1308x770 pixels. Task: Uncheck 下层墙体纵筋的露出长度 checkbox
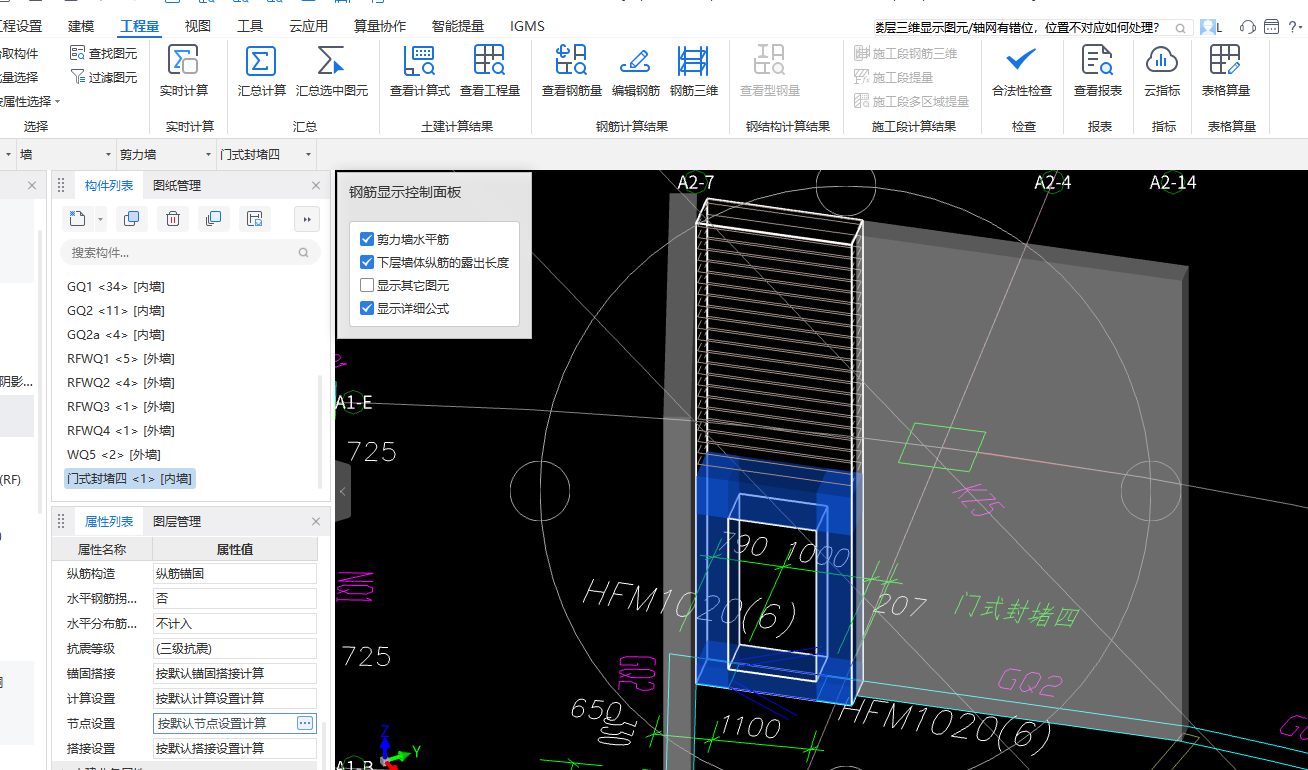pyautogui.click(x=367, y=262)
